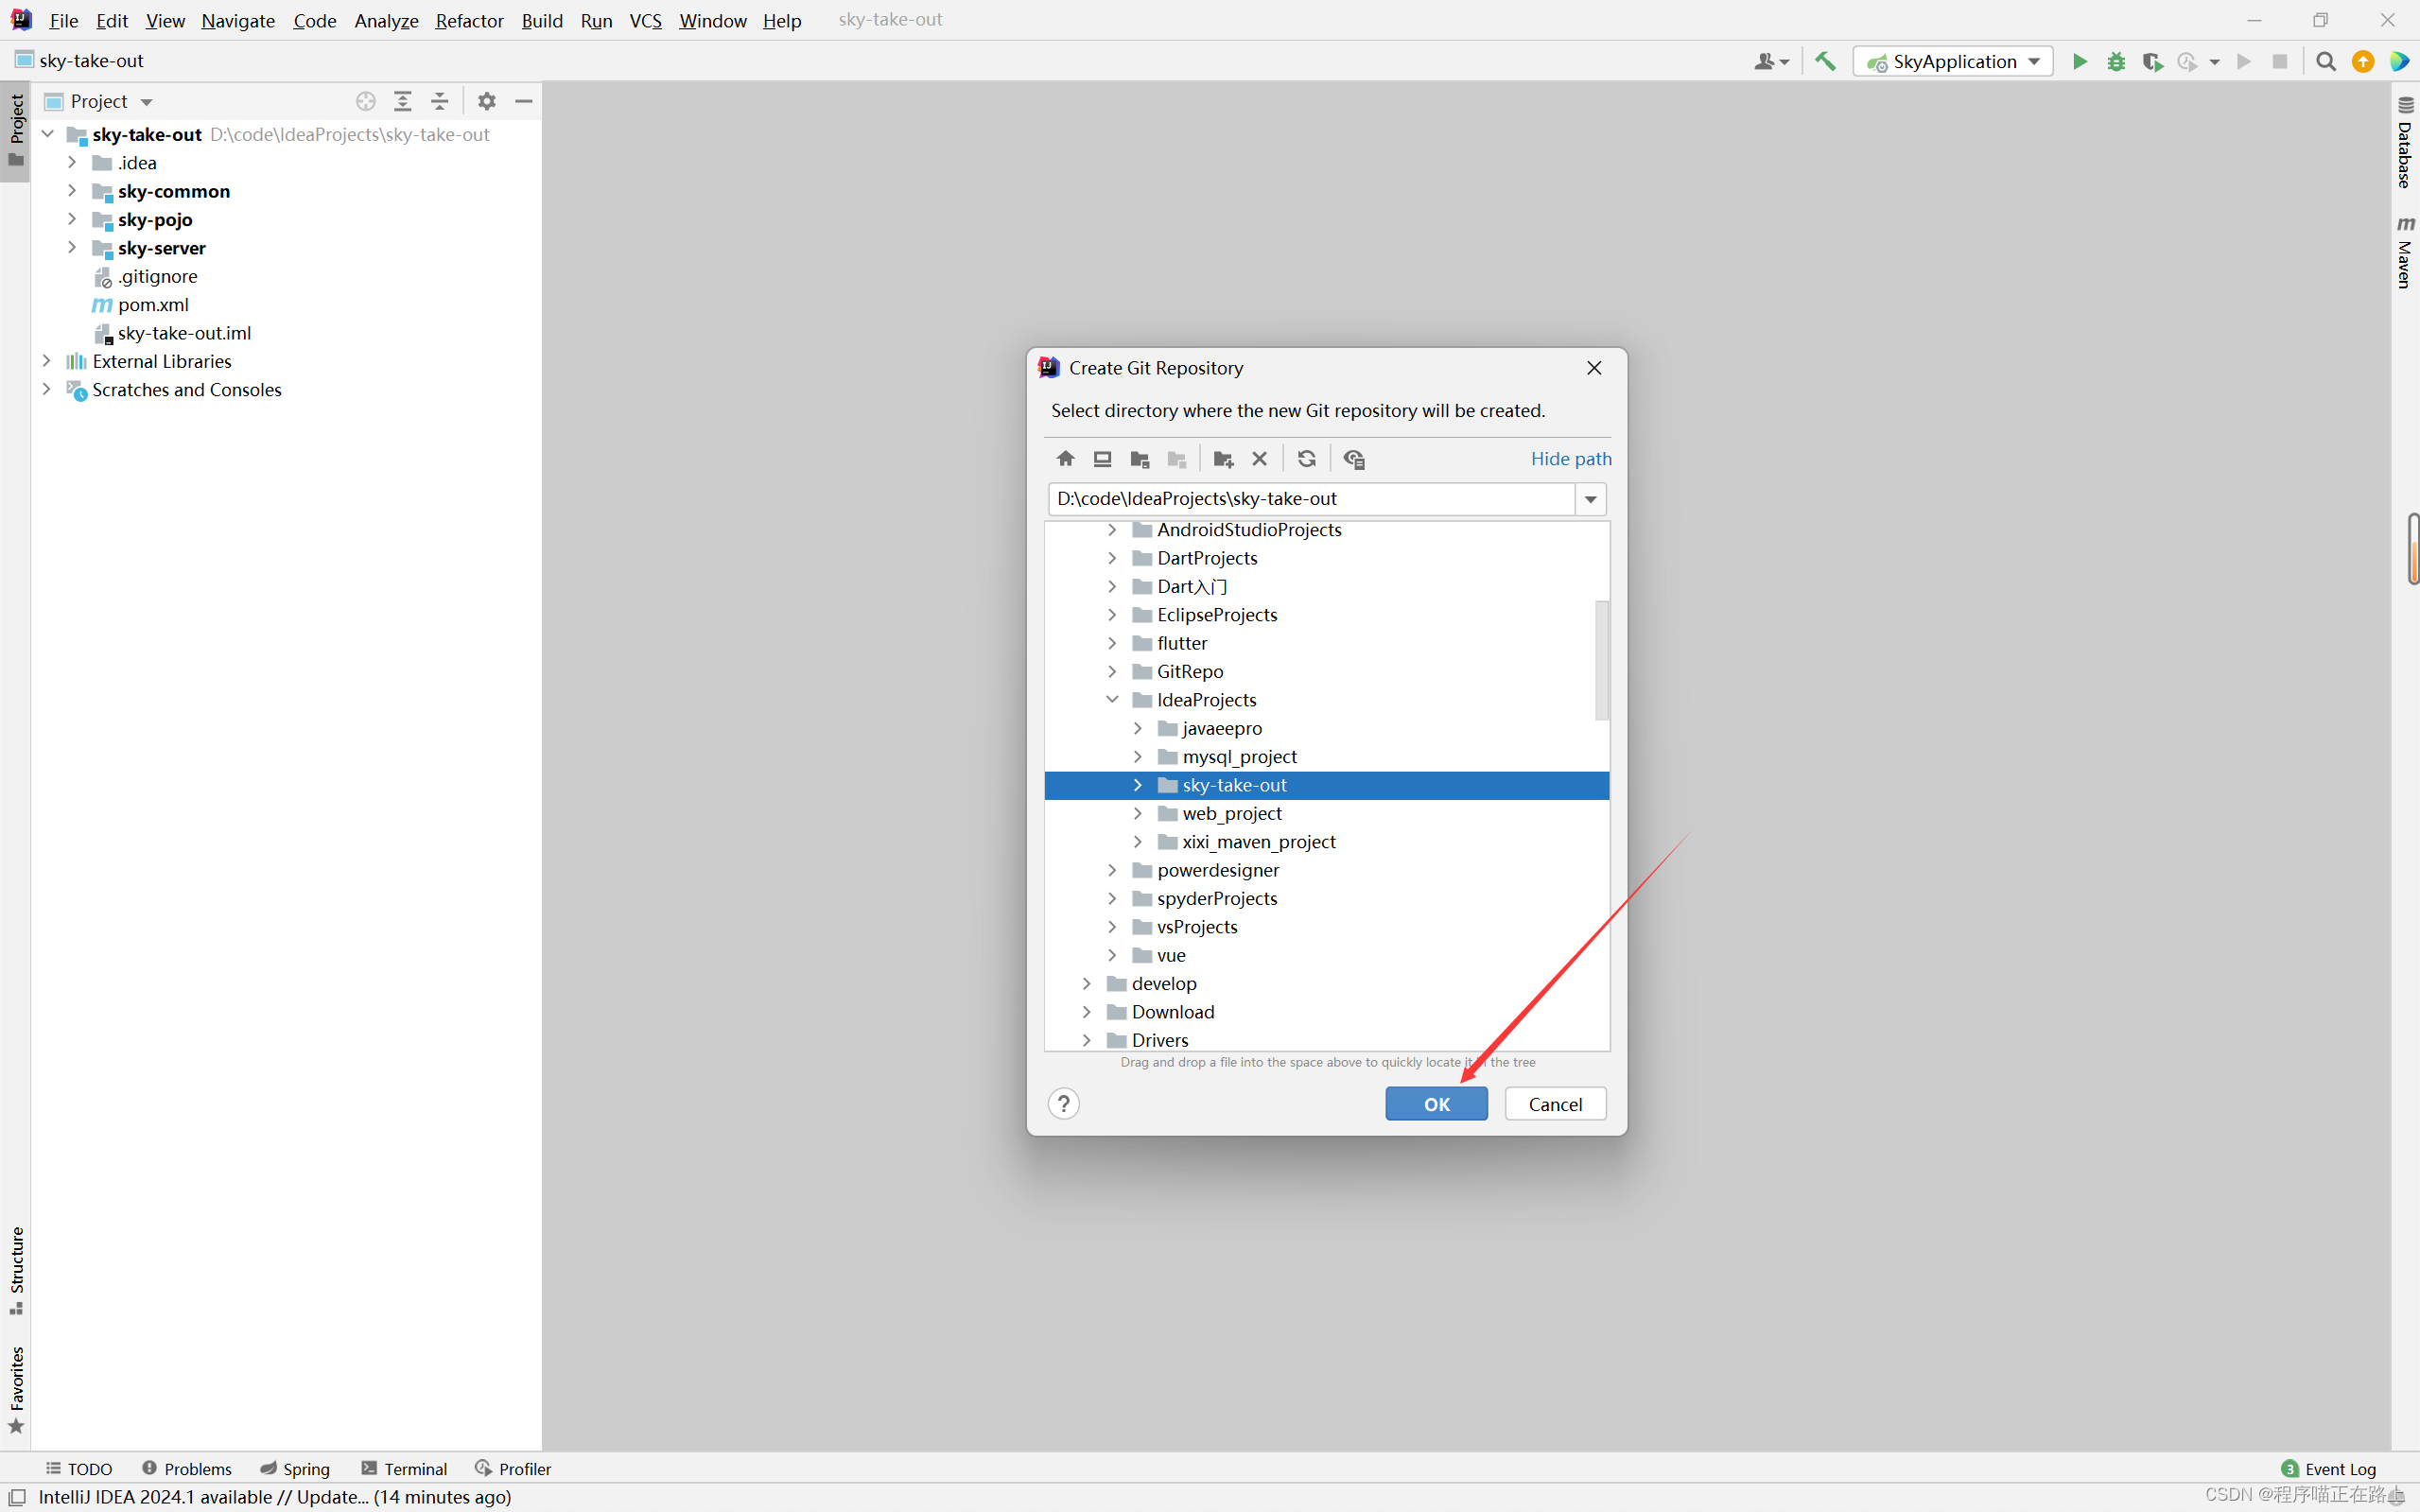Open Search Everywhere magnifier icon

tap(2325, 62)
